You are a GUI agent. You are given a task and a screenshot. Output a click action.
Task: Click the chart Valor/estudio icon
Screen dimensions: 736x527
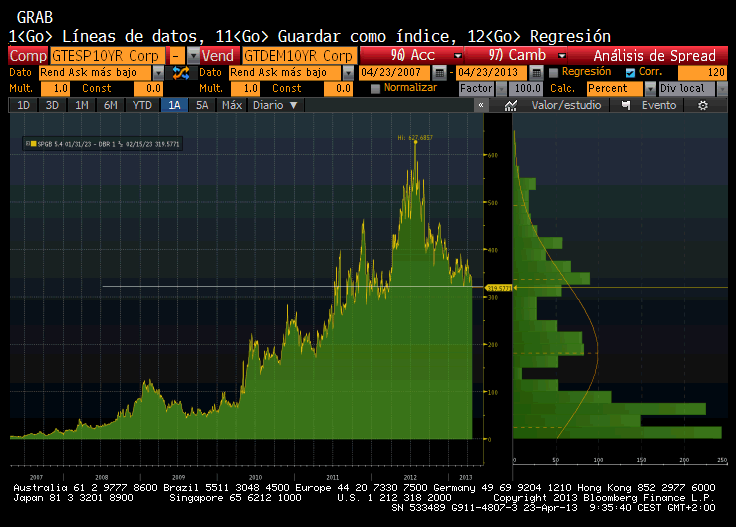pos(511,106)
